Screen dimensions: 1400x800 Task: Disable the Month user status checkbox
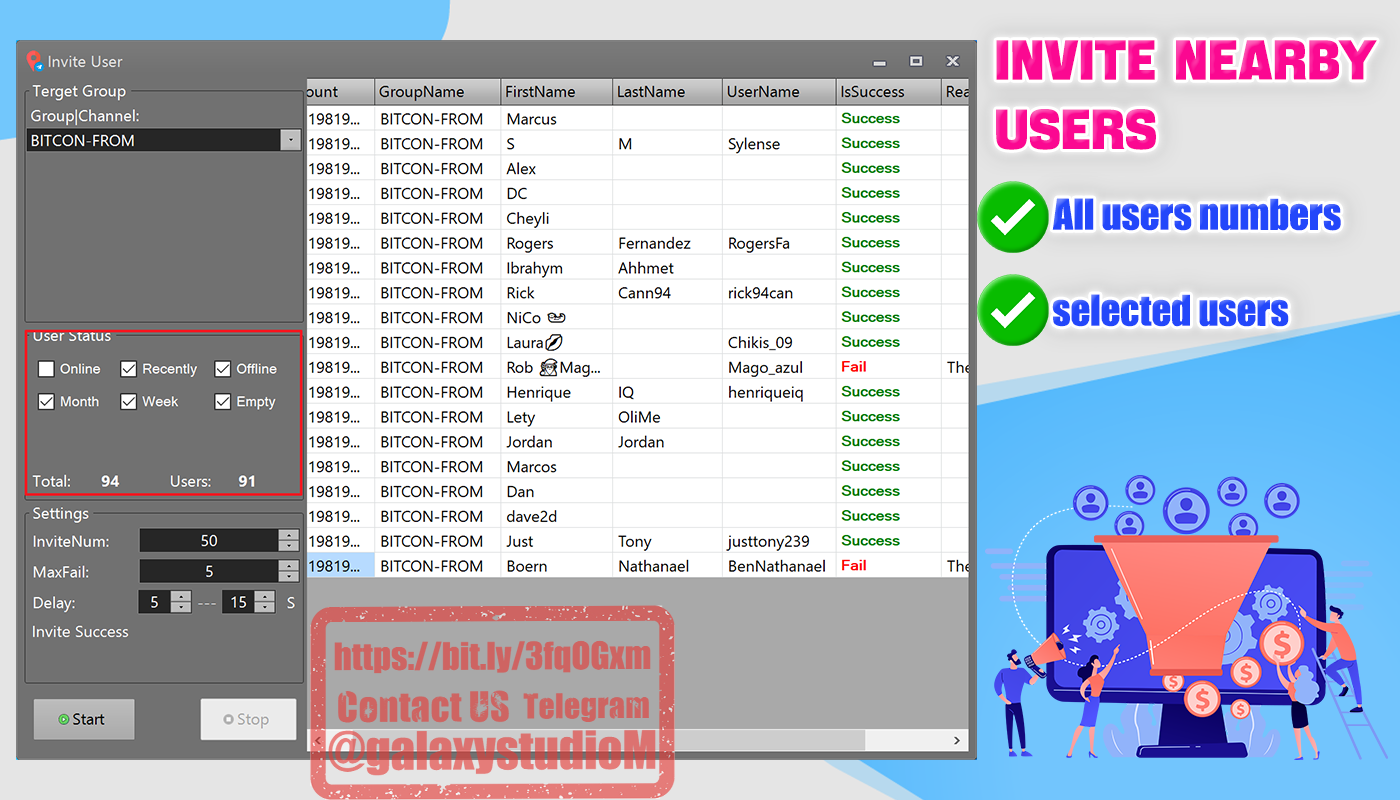click(46, 401)
